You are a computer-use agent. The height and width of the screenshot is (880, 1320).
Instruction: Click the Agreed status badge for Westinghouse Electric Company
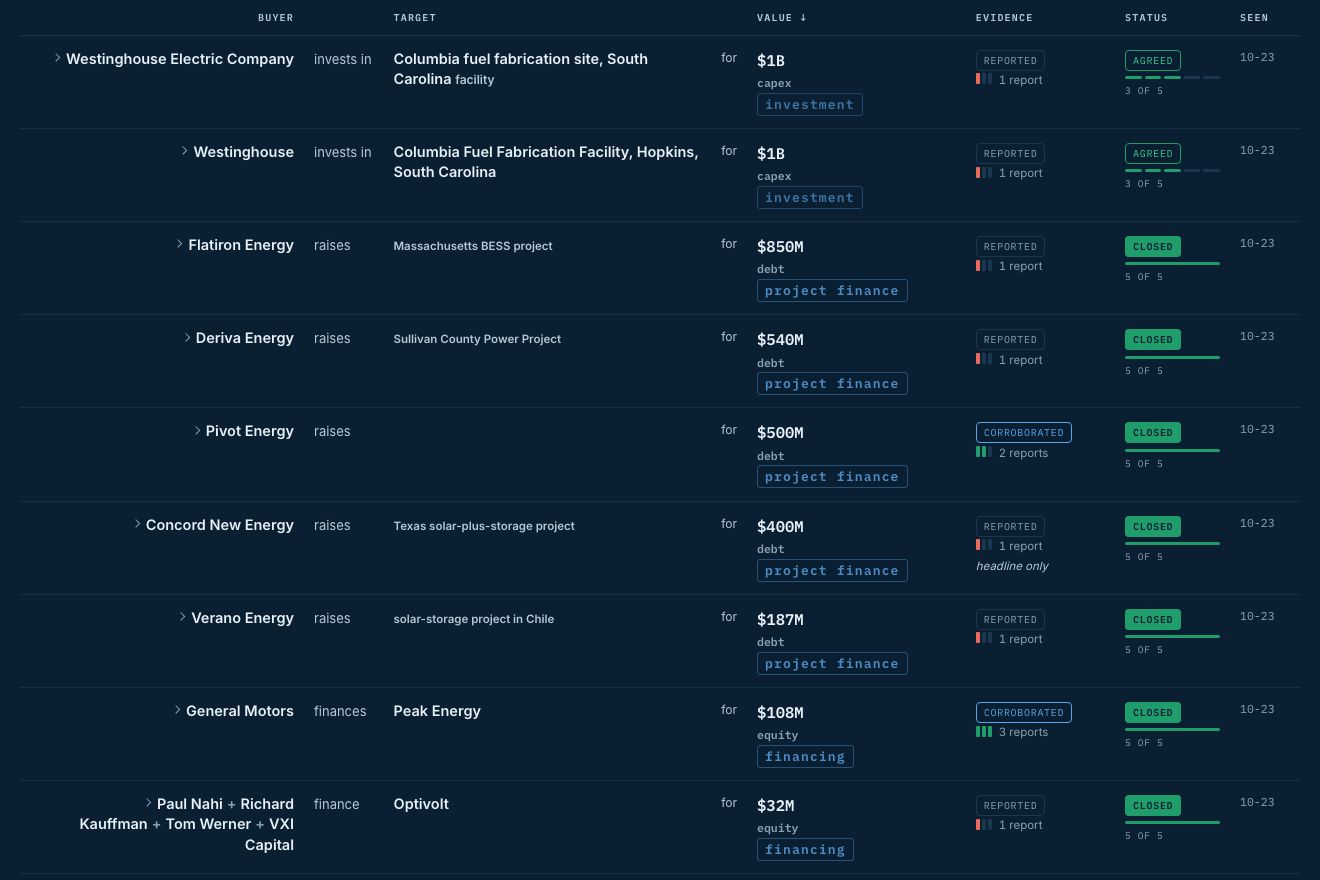click(1153, 61)
